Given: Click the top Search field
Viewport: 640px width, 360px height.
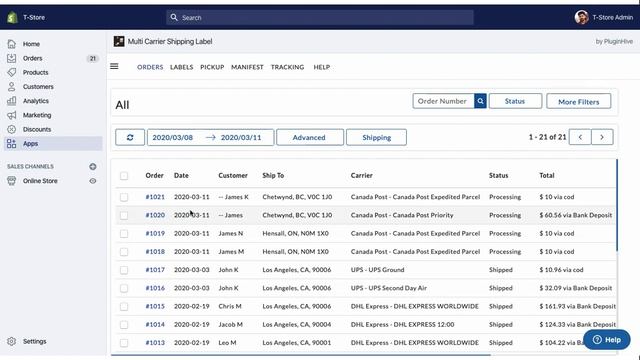Looking at the screenshot, I should [x=320, y=18].
